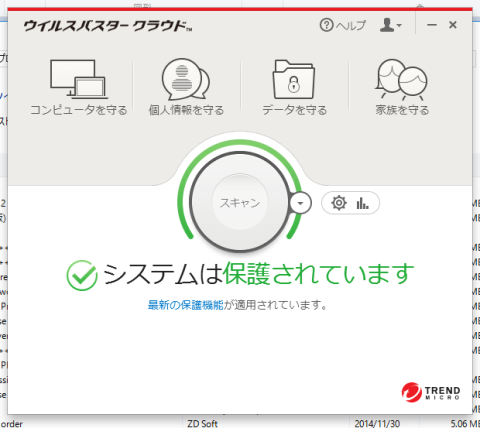The image size is (480, 428).
Task: Open security reports bar chart icon
Action: pos(362,203)
